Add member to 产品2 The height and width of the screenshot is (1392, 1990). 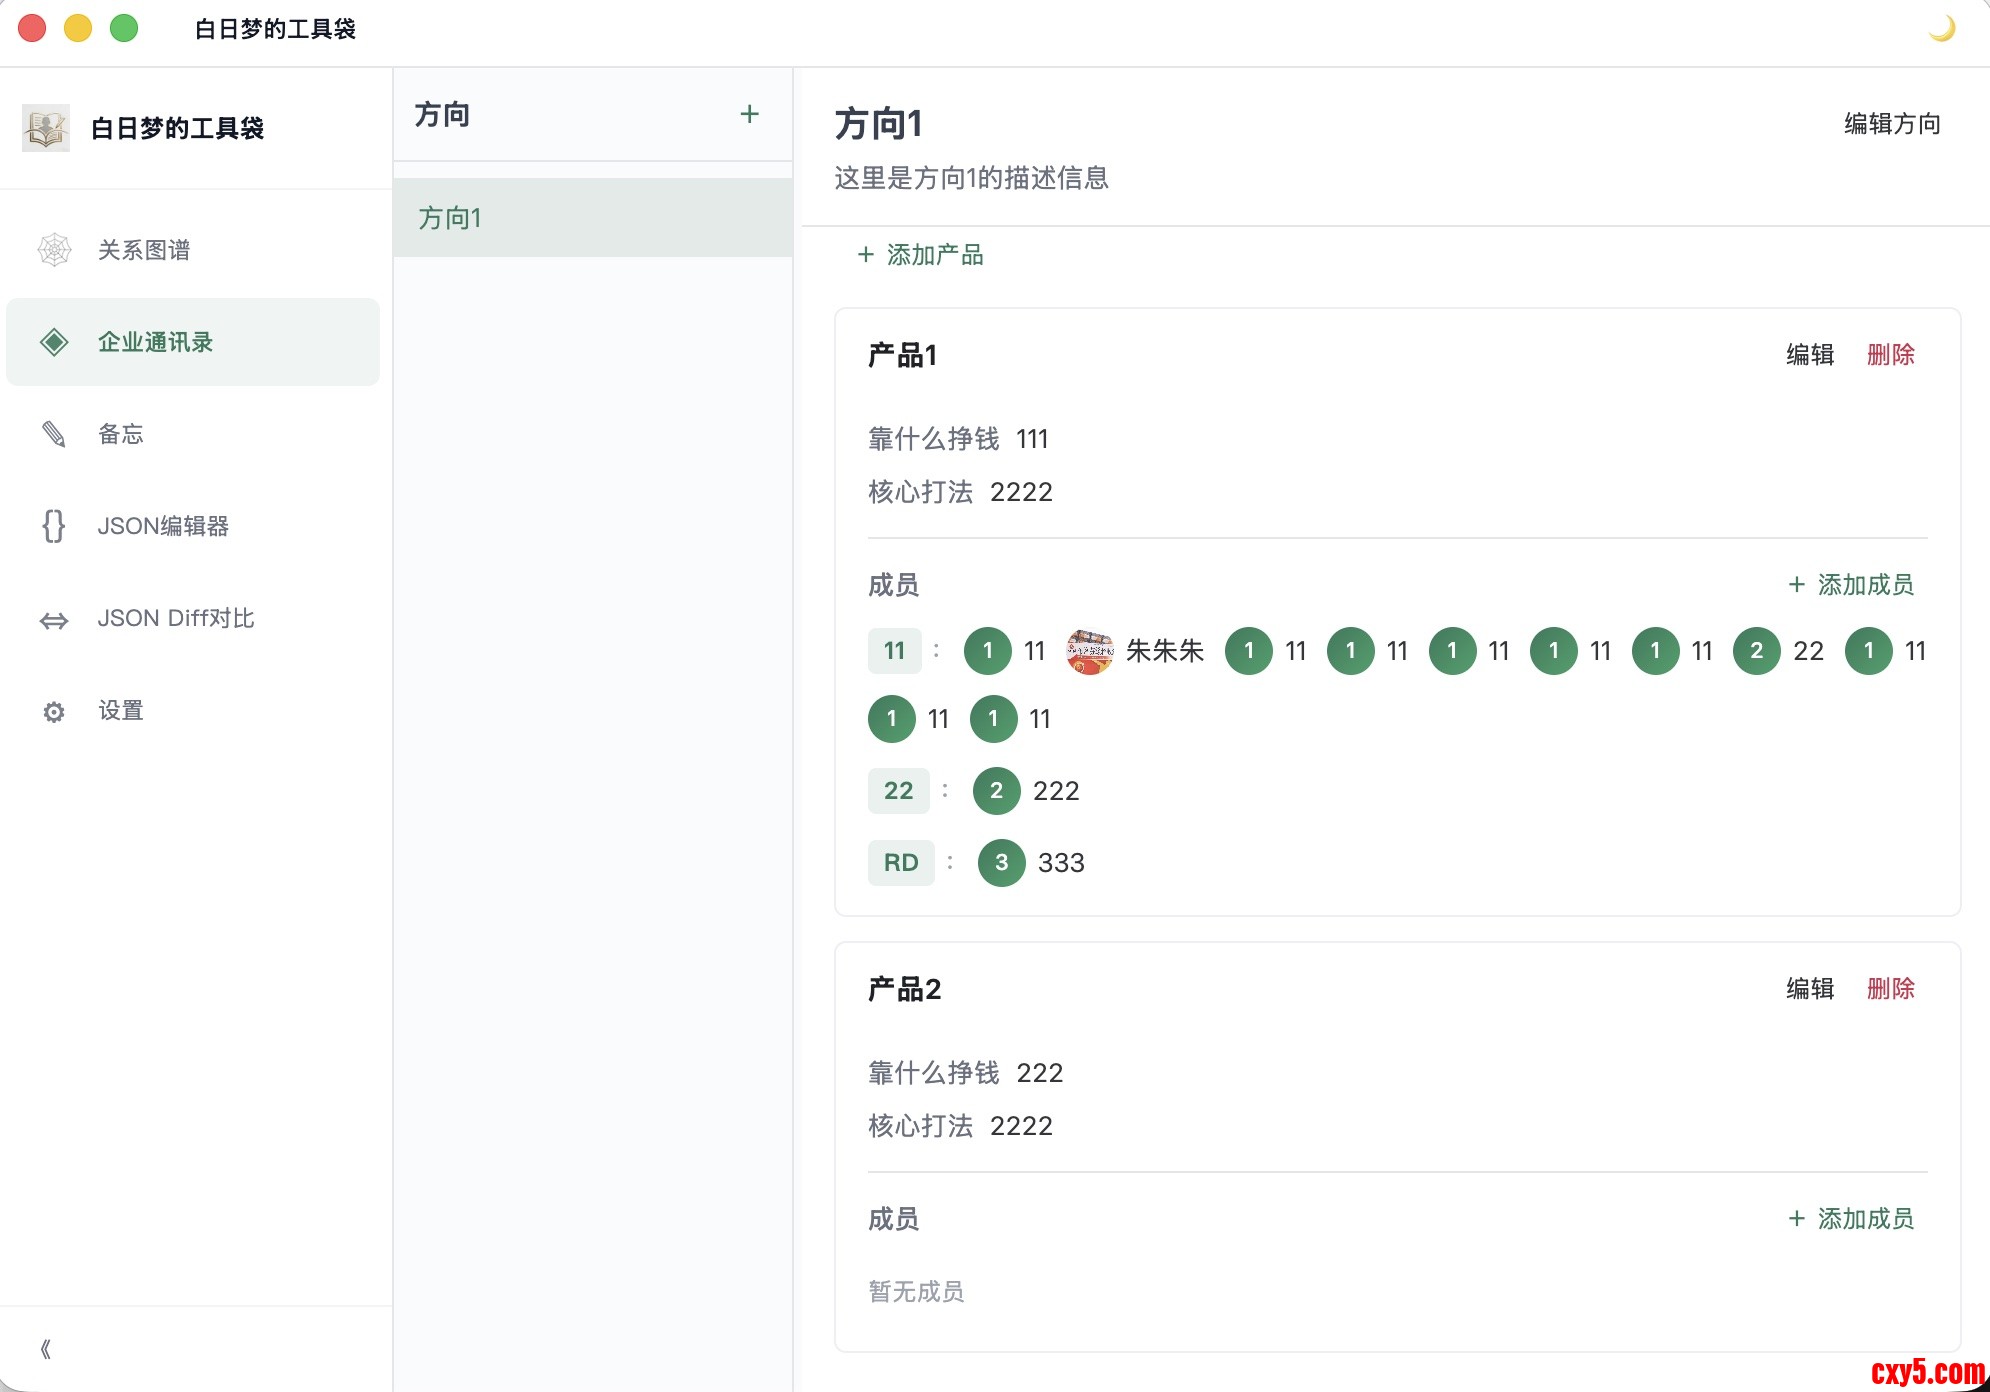1850,1219
